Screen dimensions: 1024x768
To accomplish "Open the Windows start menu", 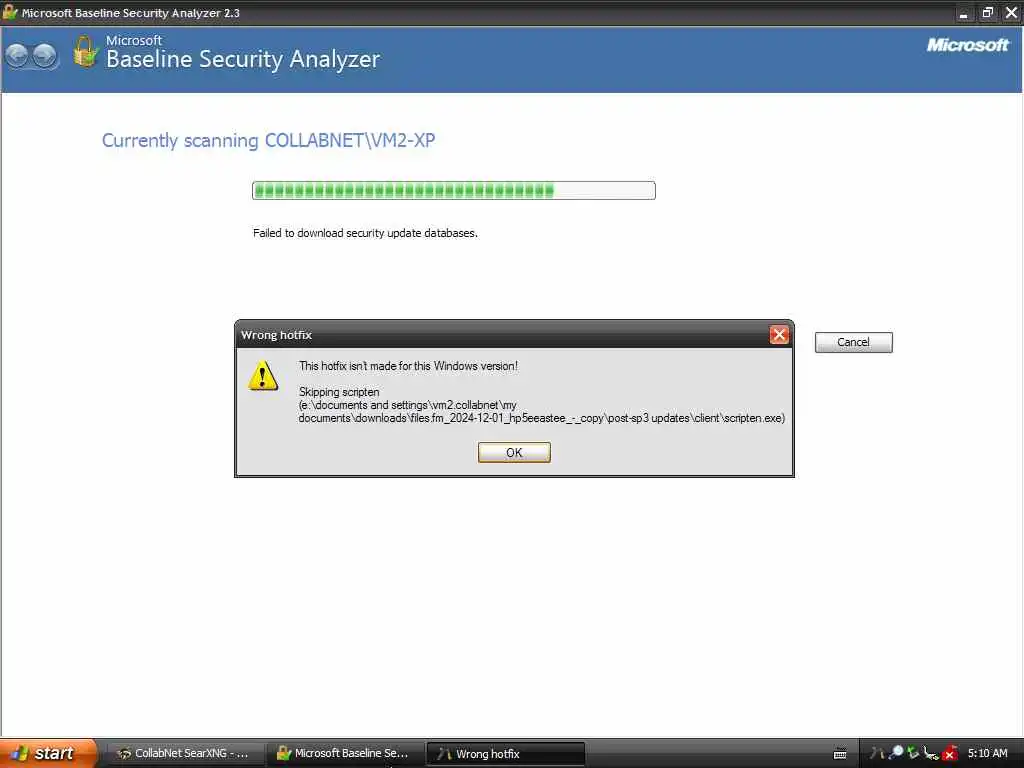I will point(47,754).
